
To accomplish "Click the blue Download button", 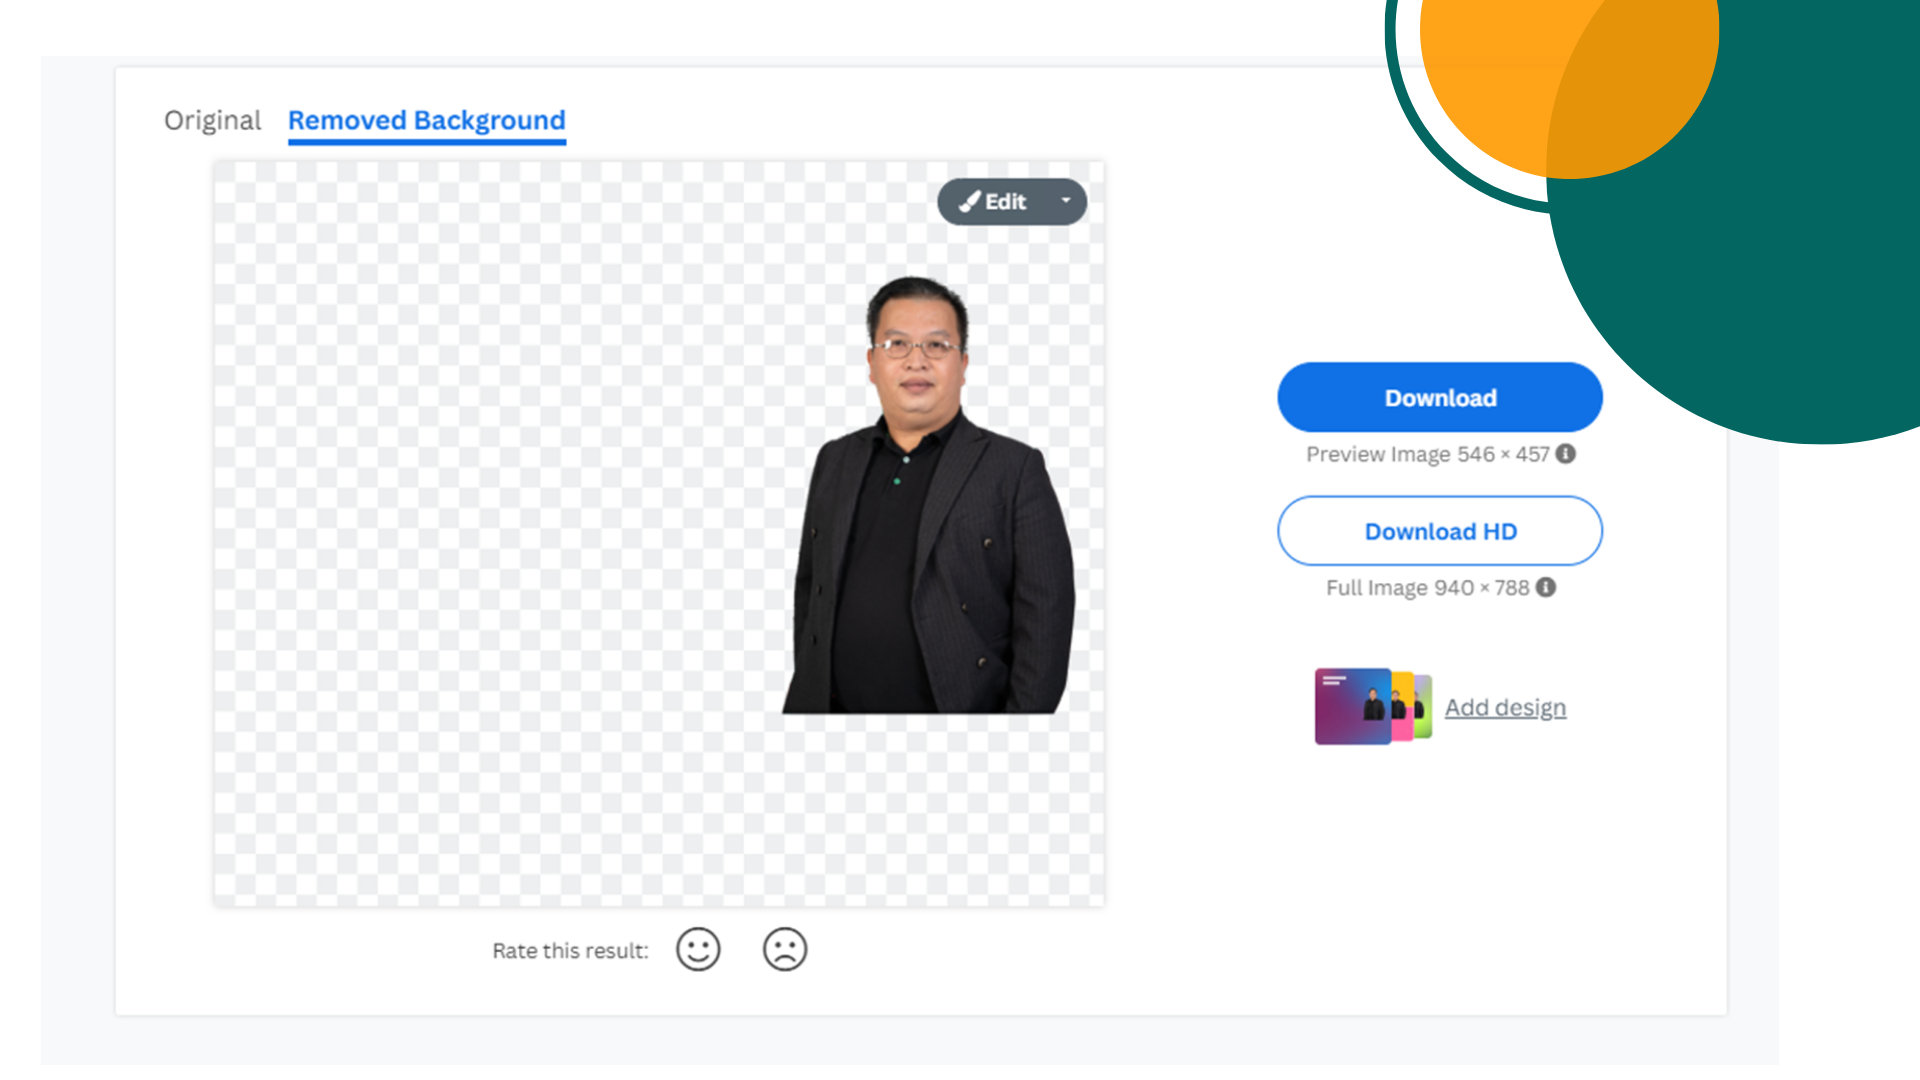I will [x=1439, y=398].
